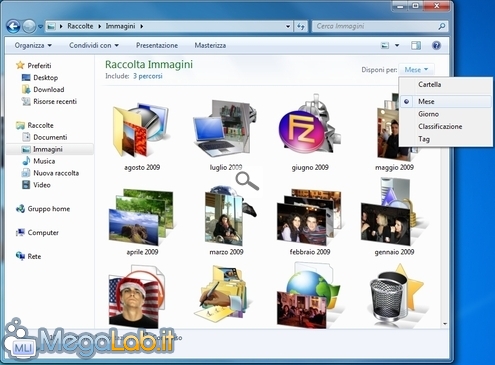Expand the view options arrow next to the view icon

click(x=397, y=45)
